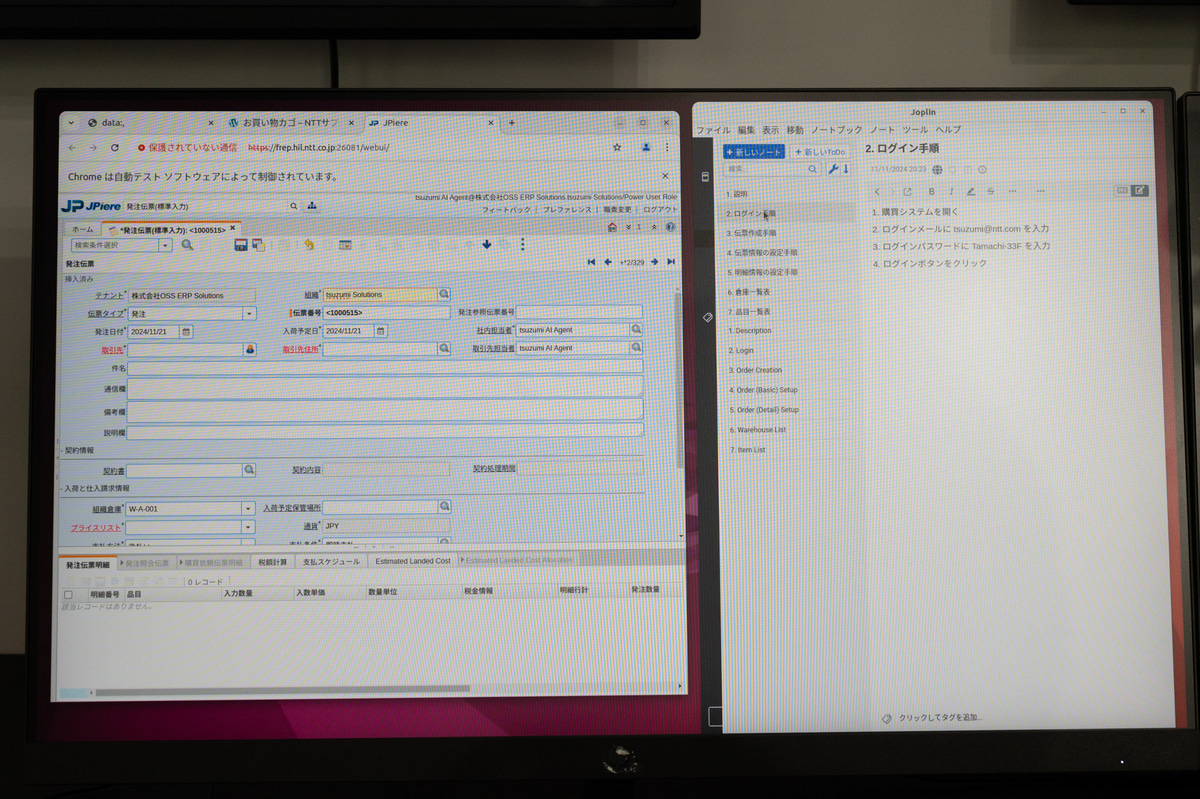
Task: Open calendar picker for 入荷予定日
Action: (x=381, y=331)
